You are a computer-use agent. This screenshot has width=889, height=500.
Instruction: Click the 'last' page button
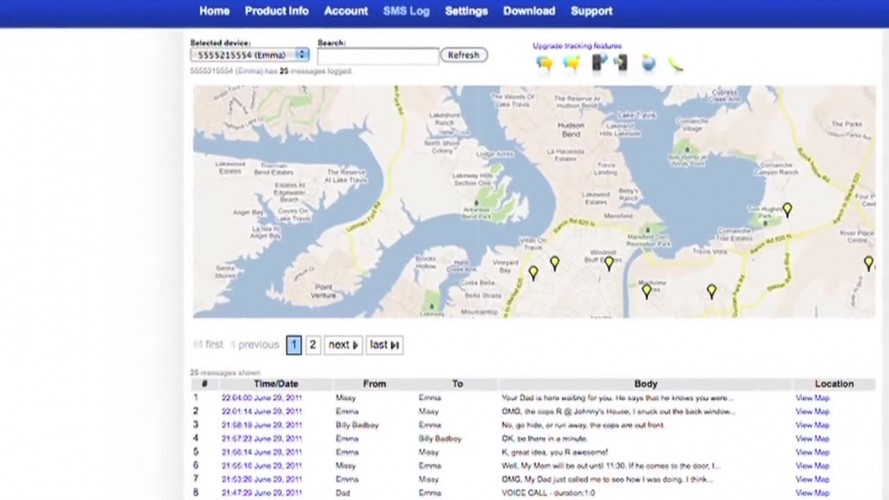384,345
